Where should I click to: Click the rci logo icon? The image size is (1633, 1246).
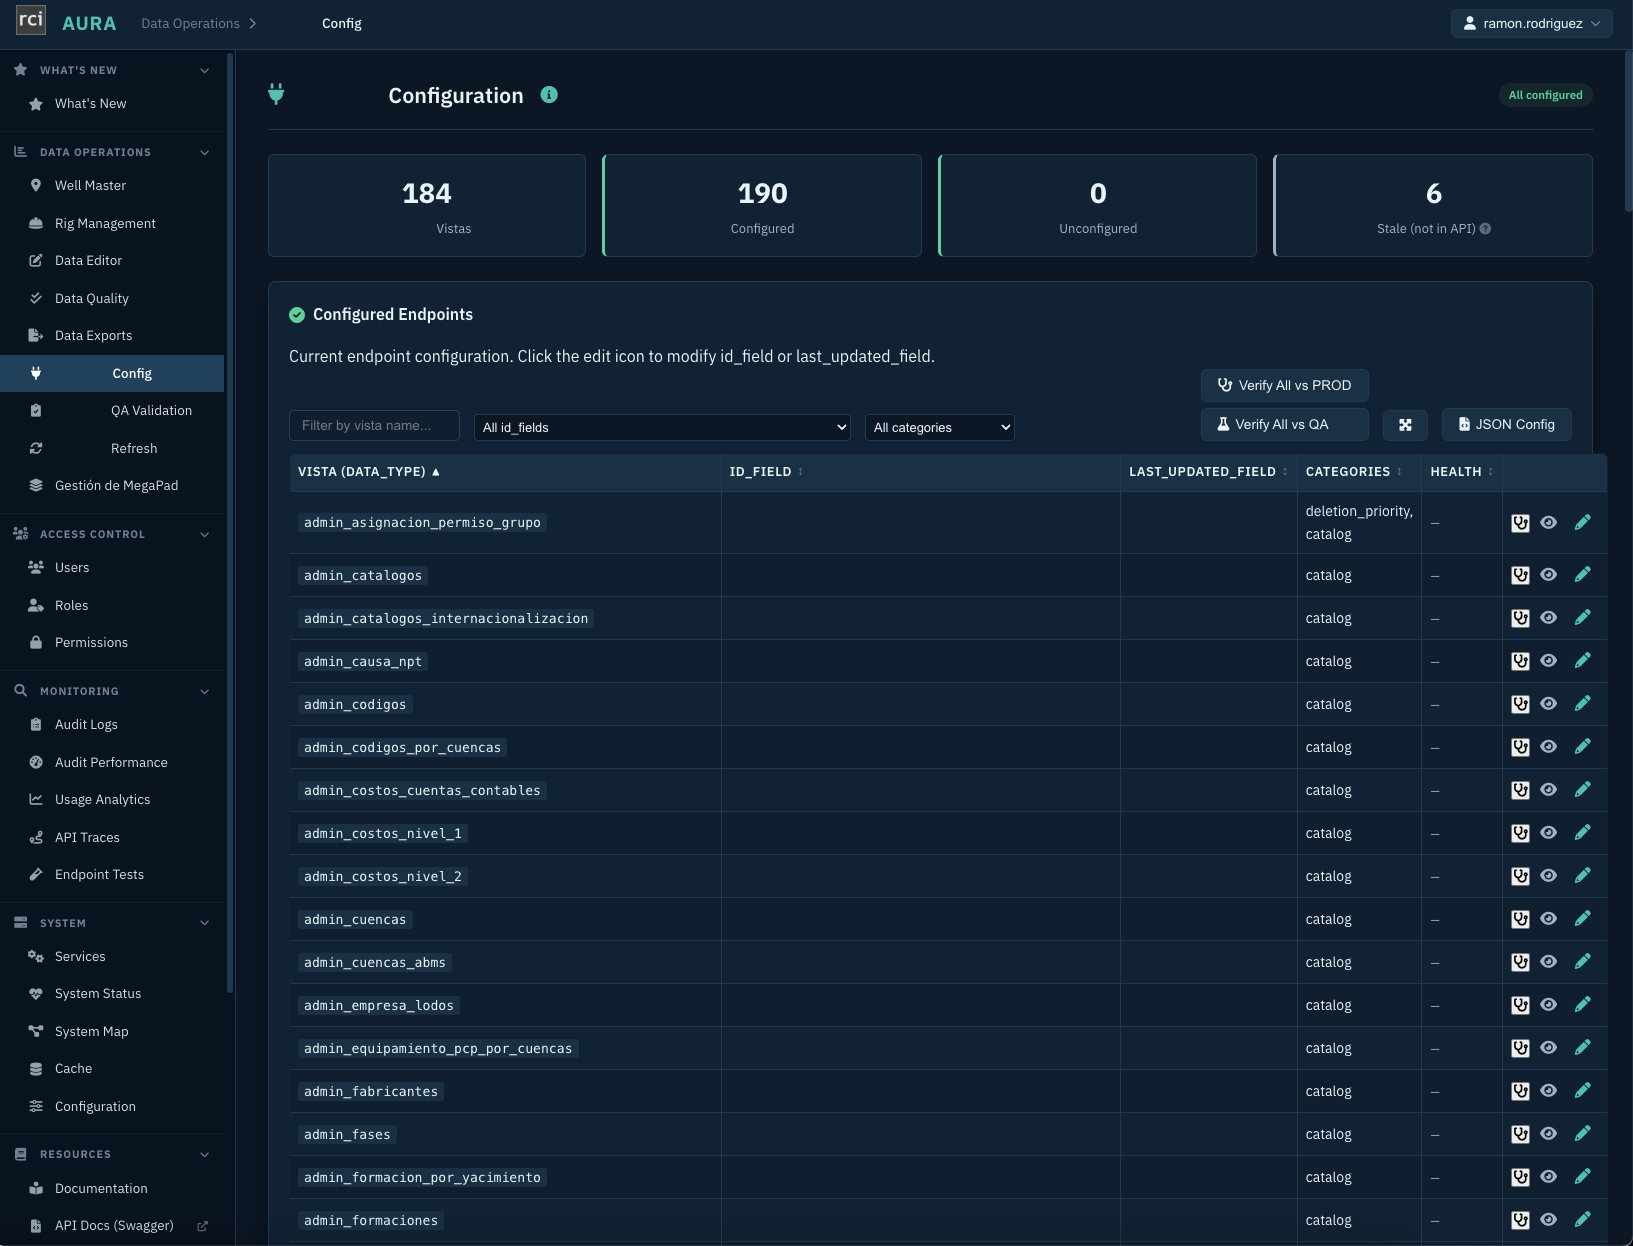[x=31, y=20]
